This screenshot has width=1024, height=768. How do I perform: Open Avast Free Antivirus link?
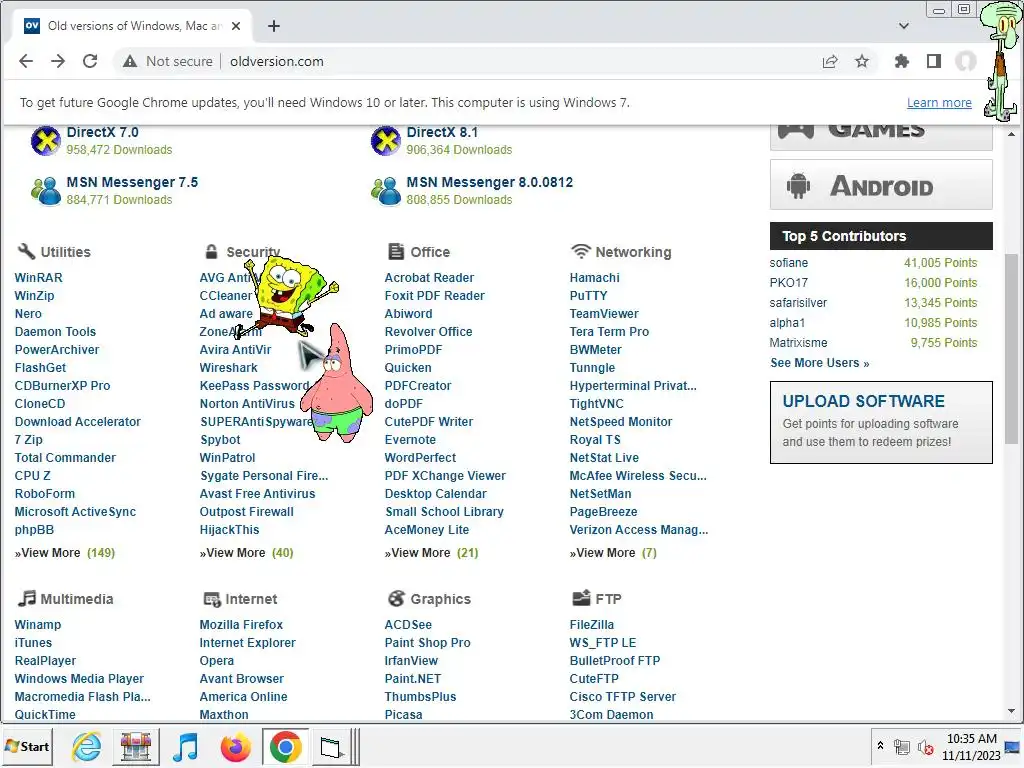[x=257, y=494]
